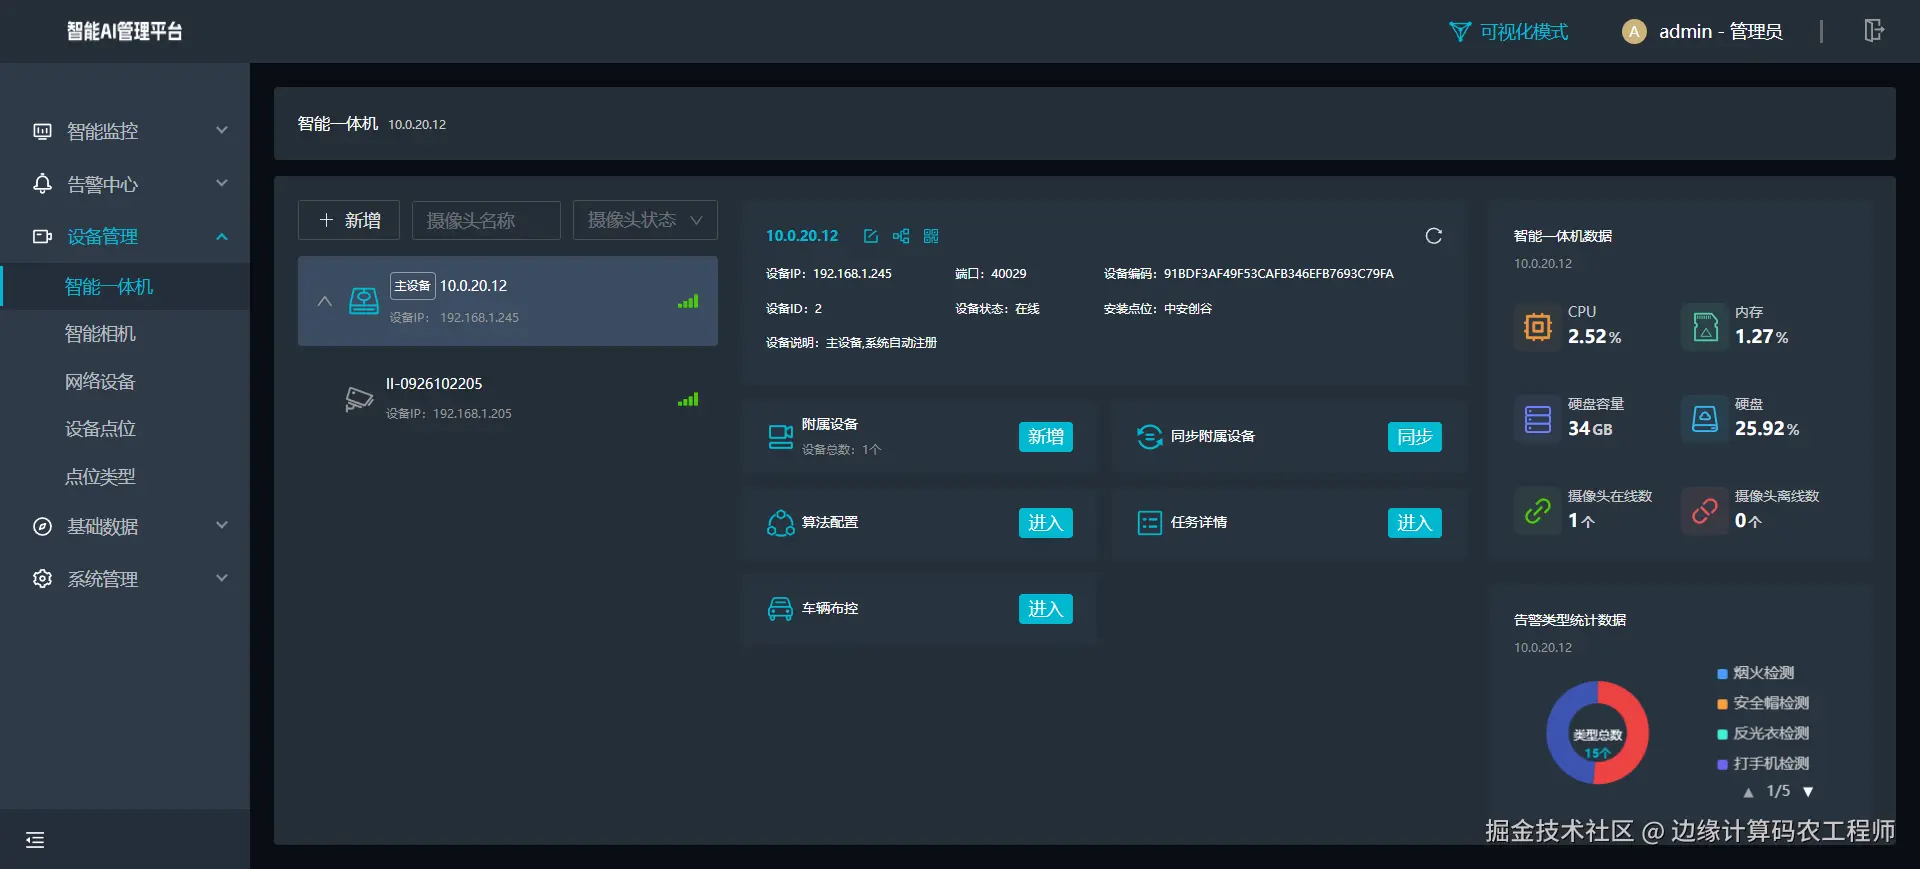Collapse the 设备管理 sidebar menu
This screenshot has width=1920, height=869.
(x=125, y=237)
